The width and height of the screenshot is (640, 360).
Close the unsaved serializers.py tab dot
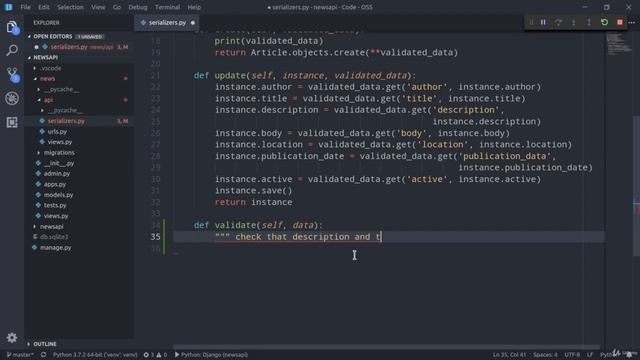coord(193,23)
